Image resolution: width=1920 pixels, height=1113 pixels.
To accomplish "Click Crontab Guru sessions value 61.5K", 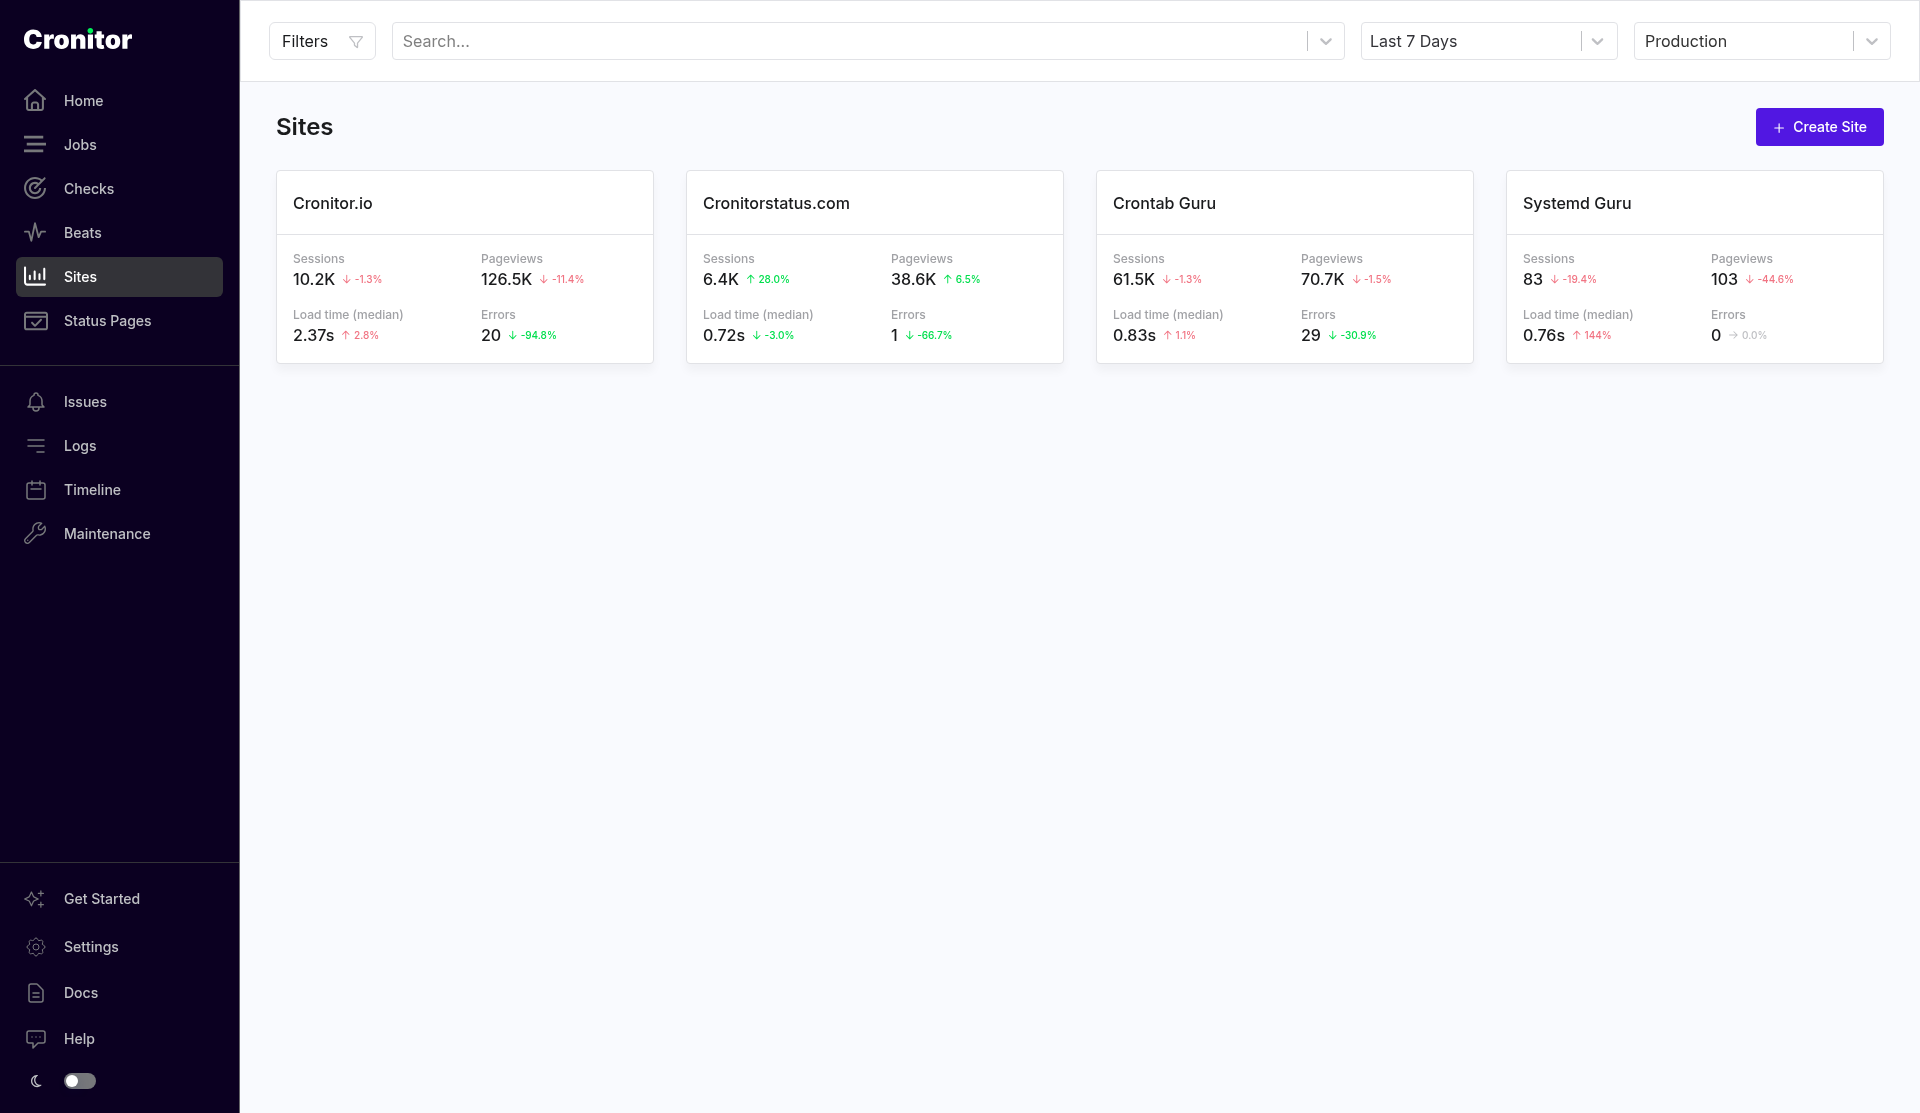I will 1134,279.
